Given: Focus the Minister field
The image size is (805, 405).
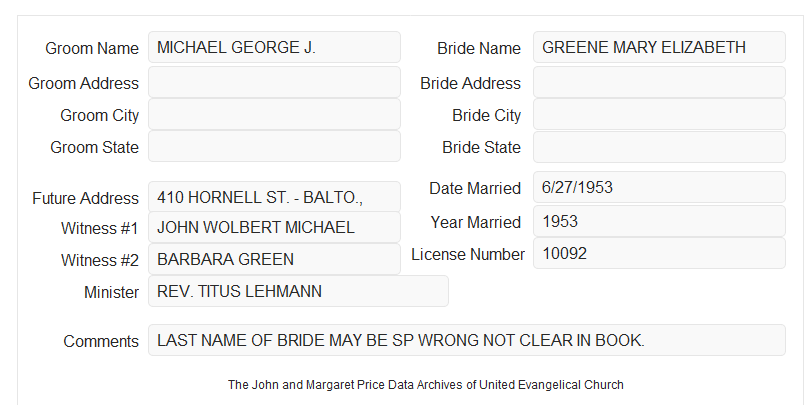Looking at the screenshot, I should [298, 291].
